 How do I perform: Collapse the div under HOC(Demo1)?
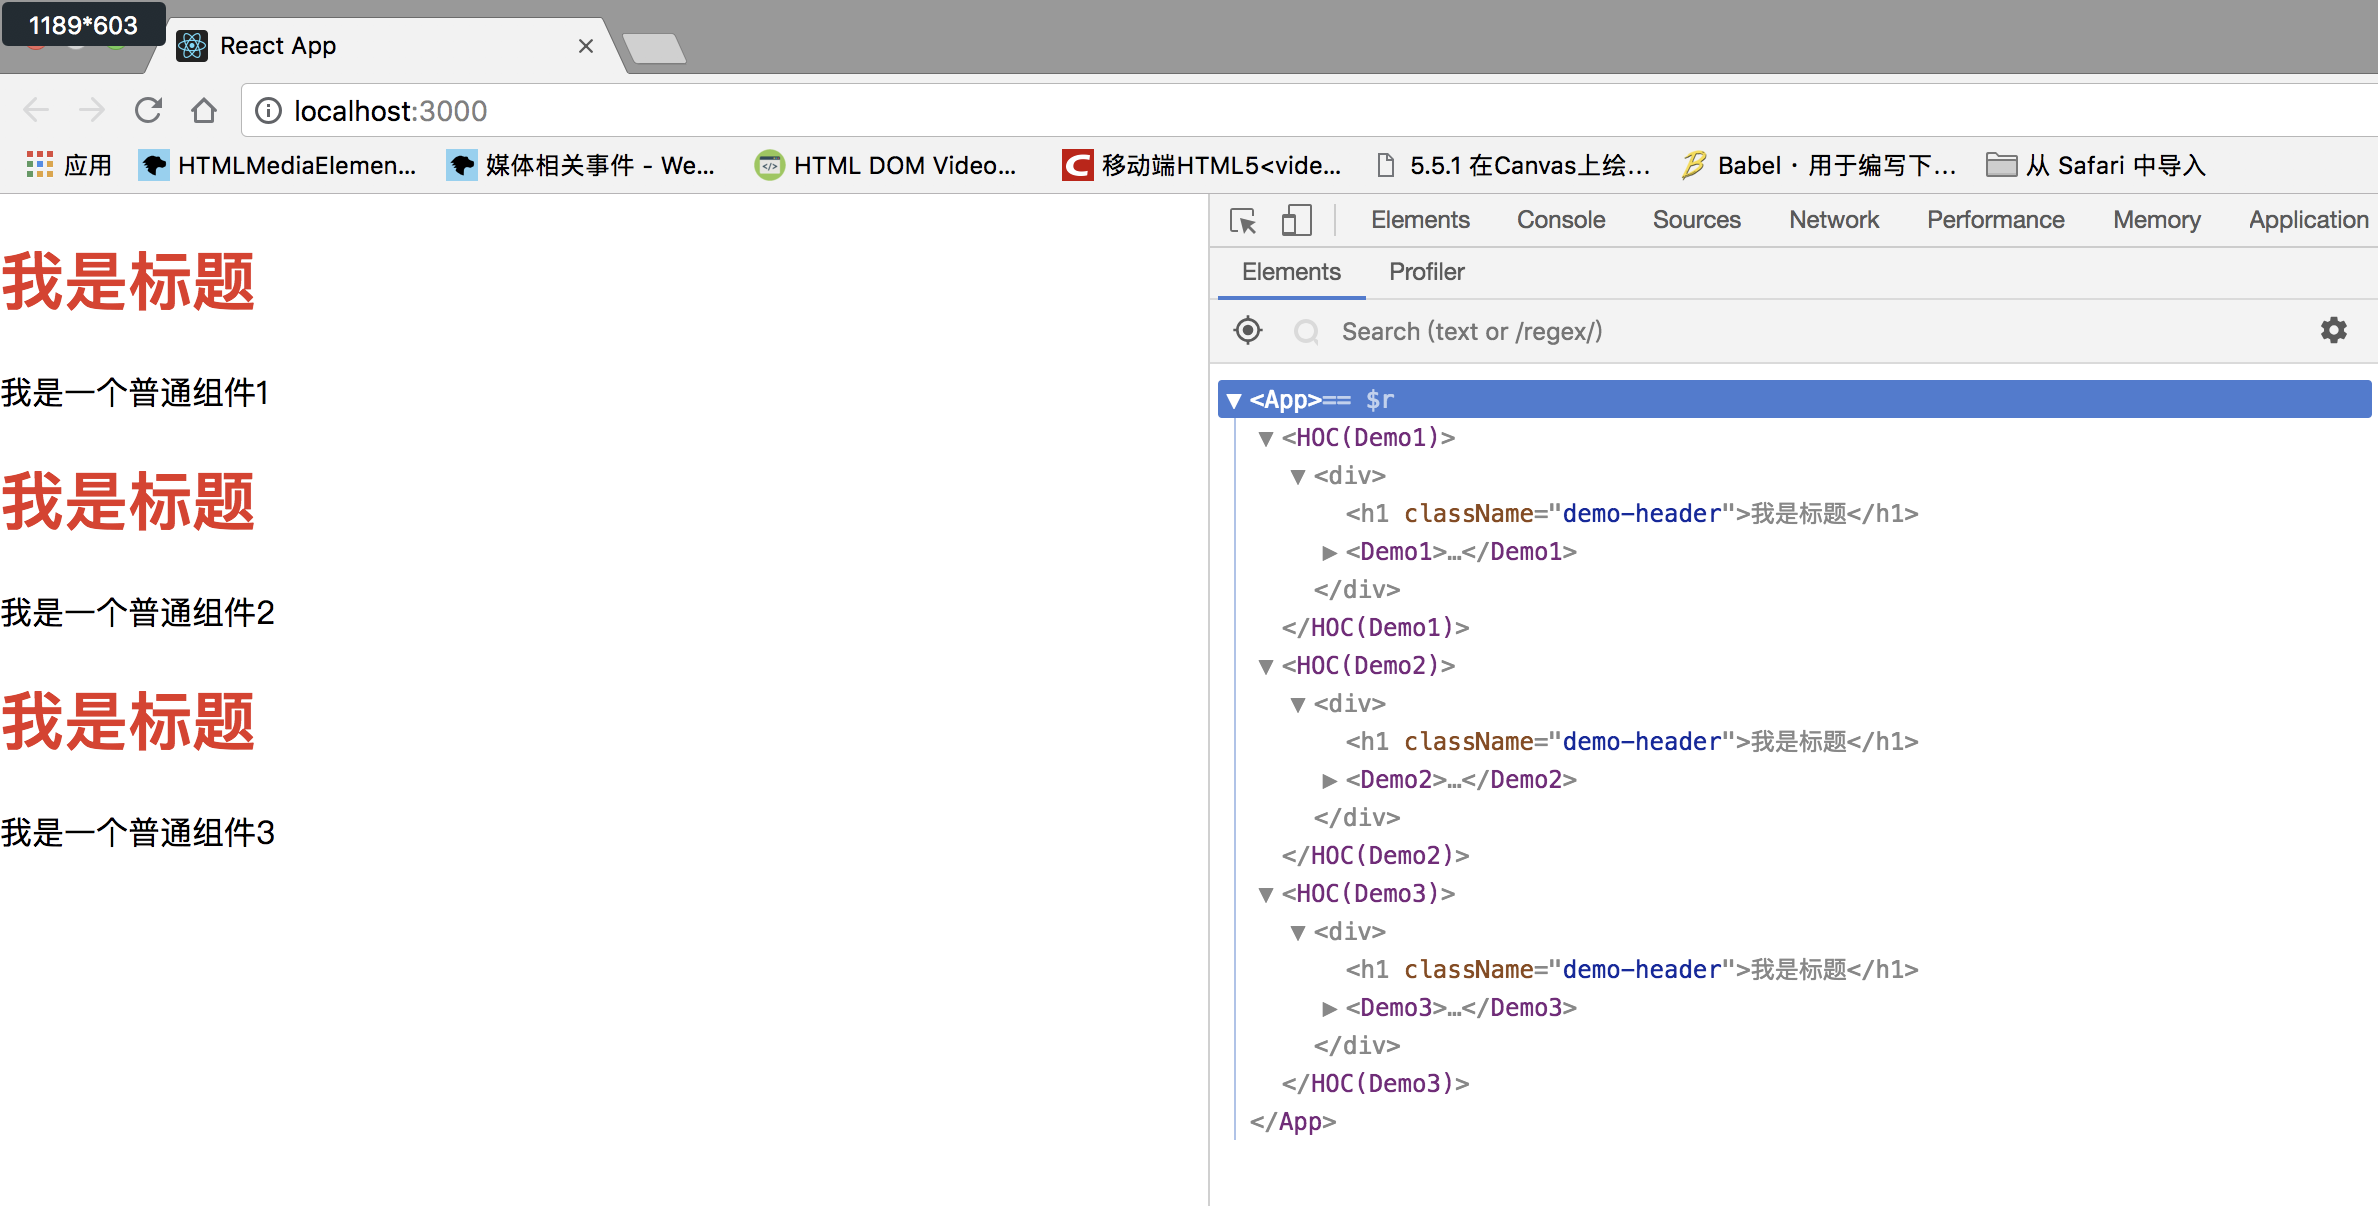tap(1298, 477)
